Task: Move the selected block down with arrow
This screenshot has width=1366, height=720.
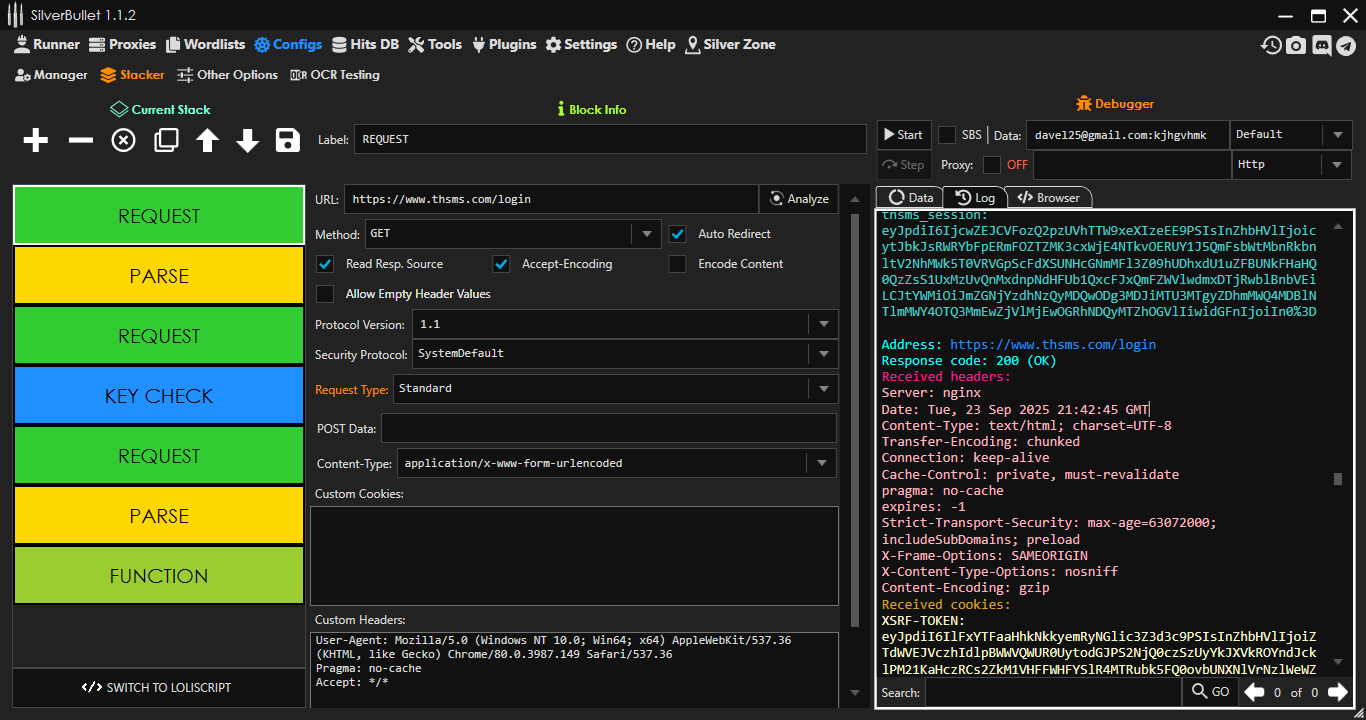Action: click(x=247, y=141)
